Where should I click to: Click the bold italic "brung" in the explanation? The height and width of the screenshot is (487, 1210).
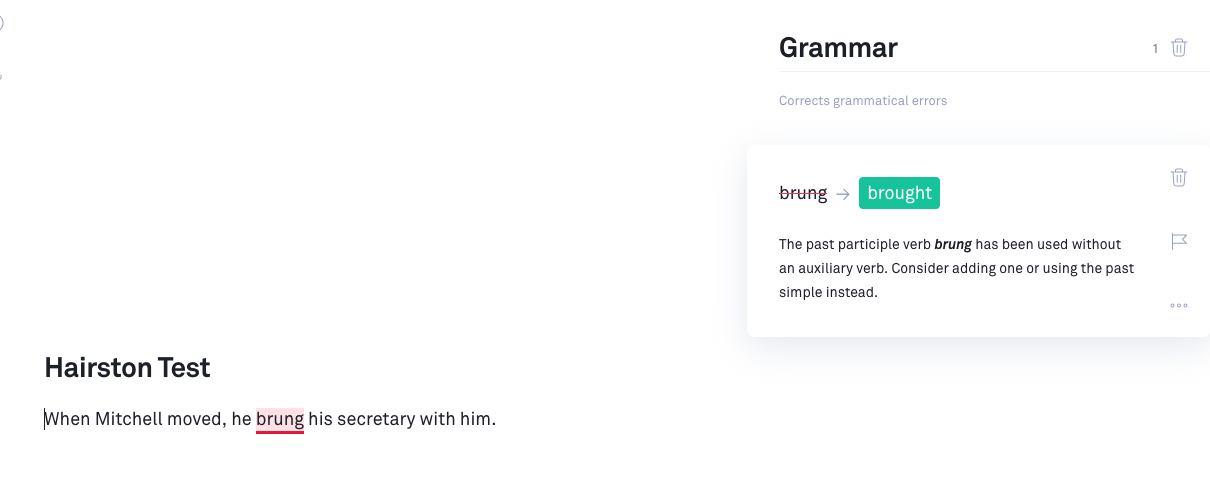point(953,244)
